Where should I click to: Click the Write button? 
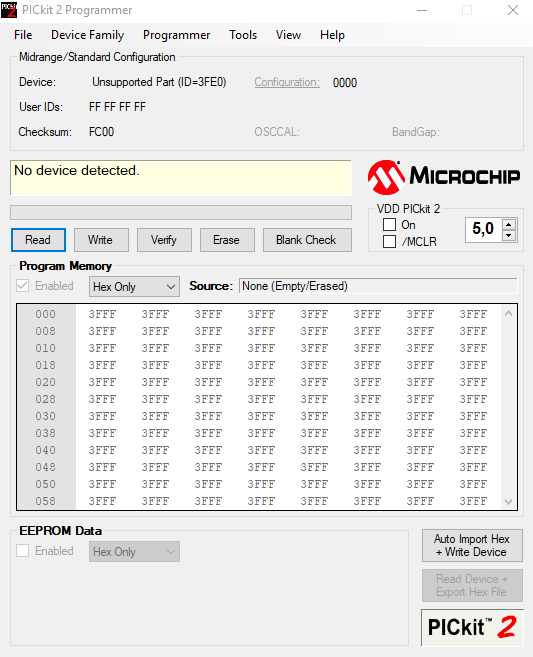pyautogui.click(x=101, y=240)
